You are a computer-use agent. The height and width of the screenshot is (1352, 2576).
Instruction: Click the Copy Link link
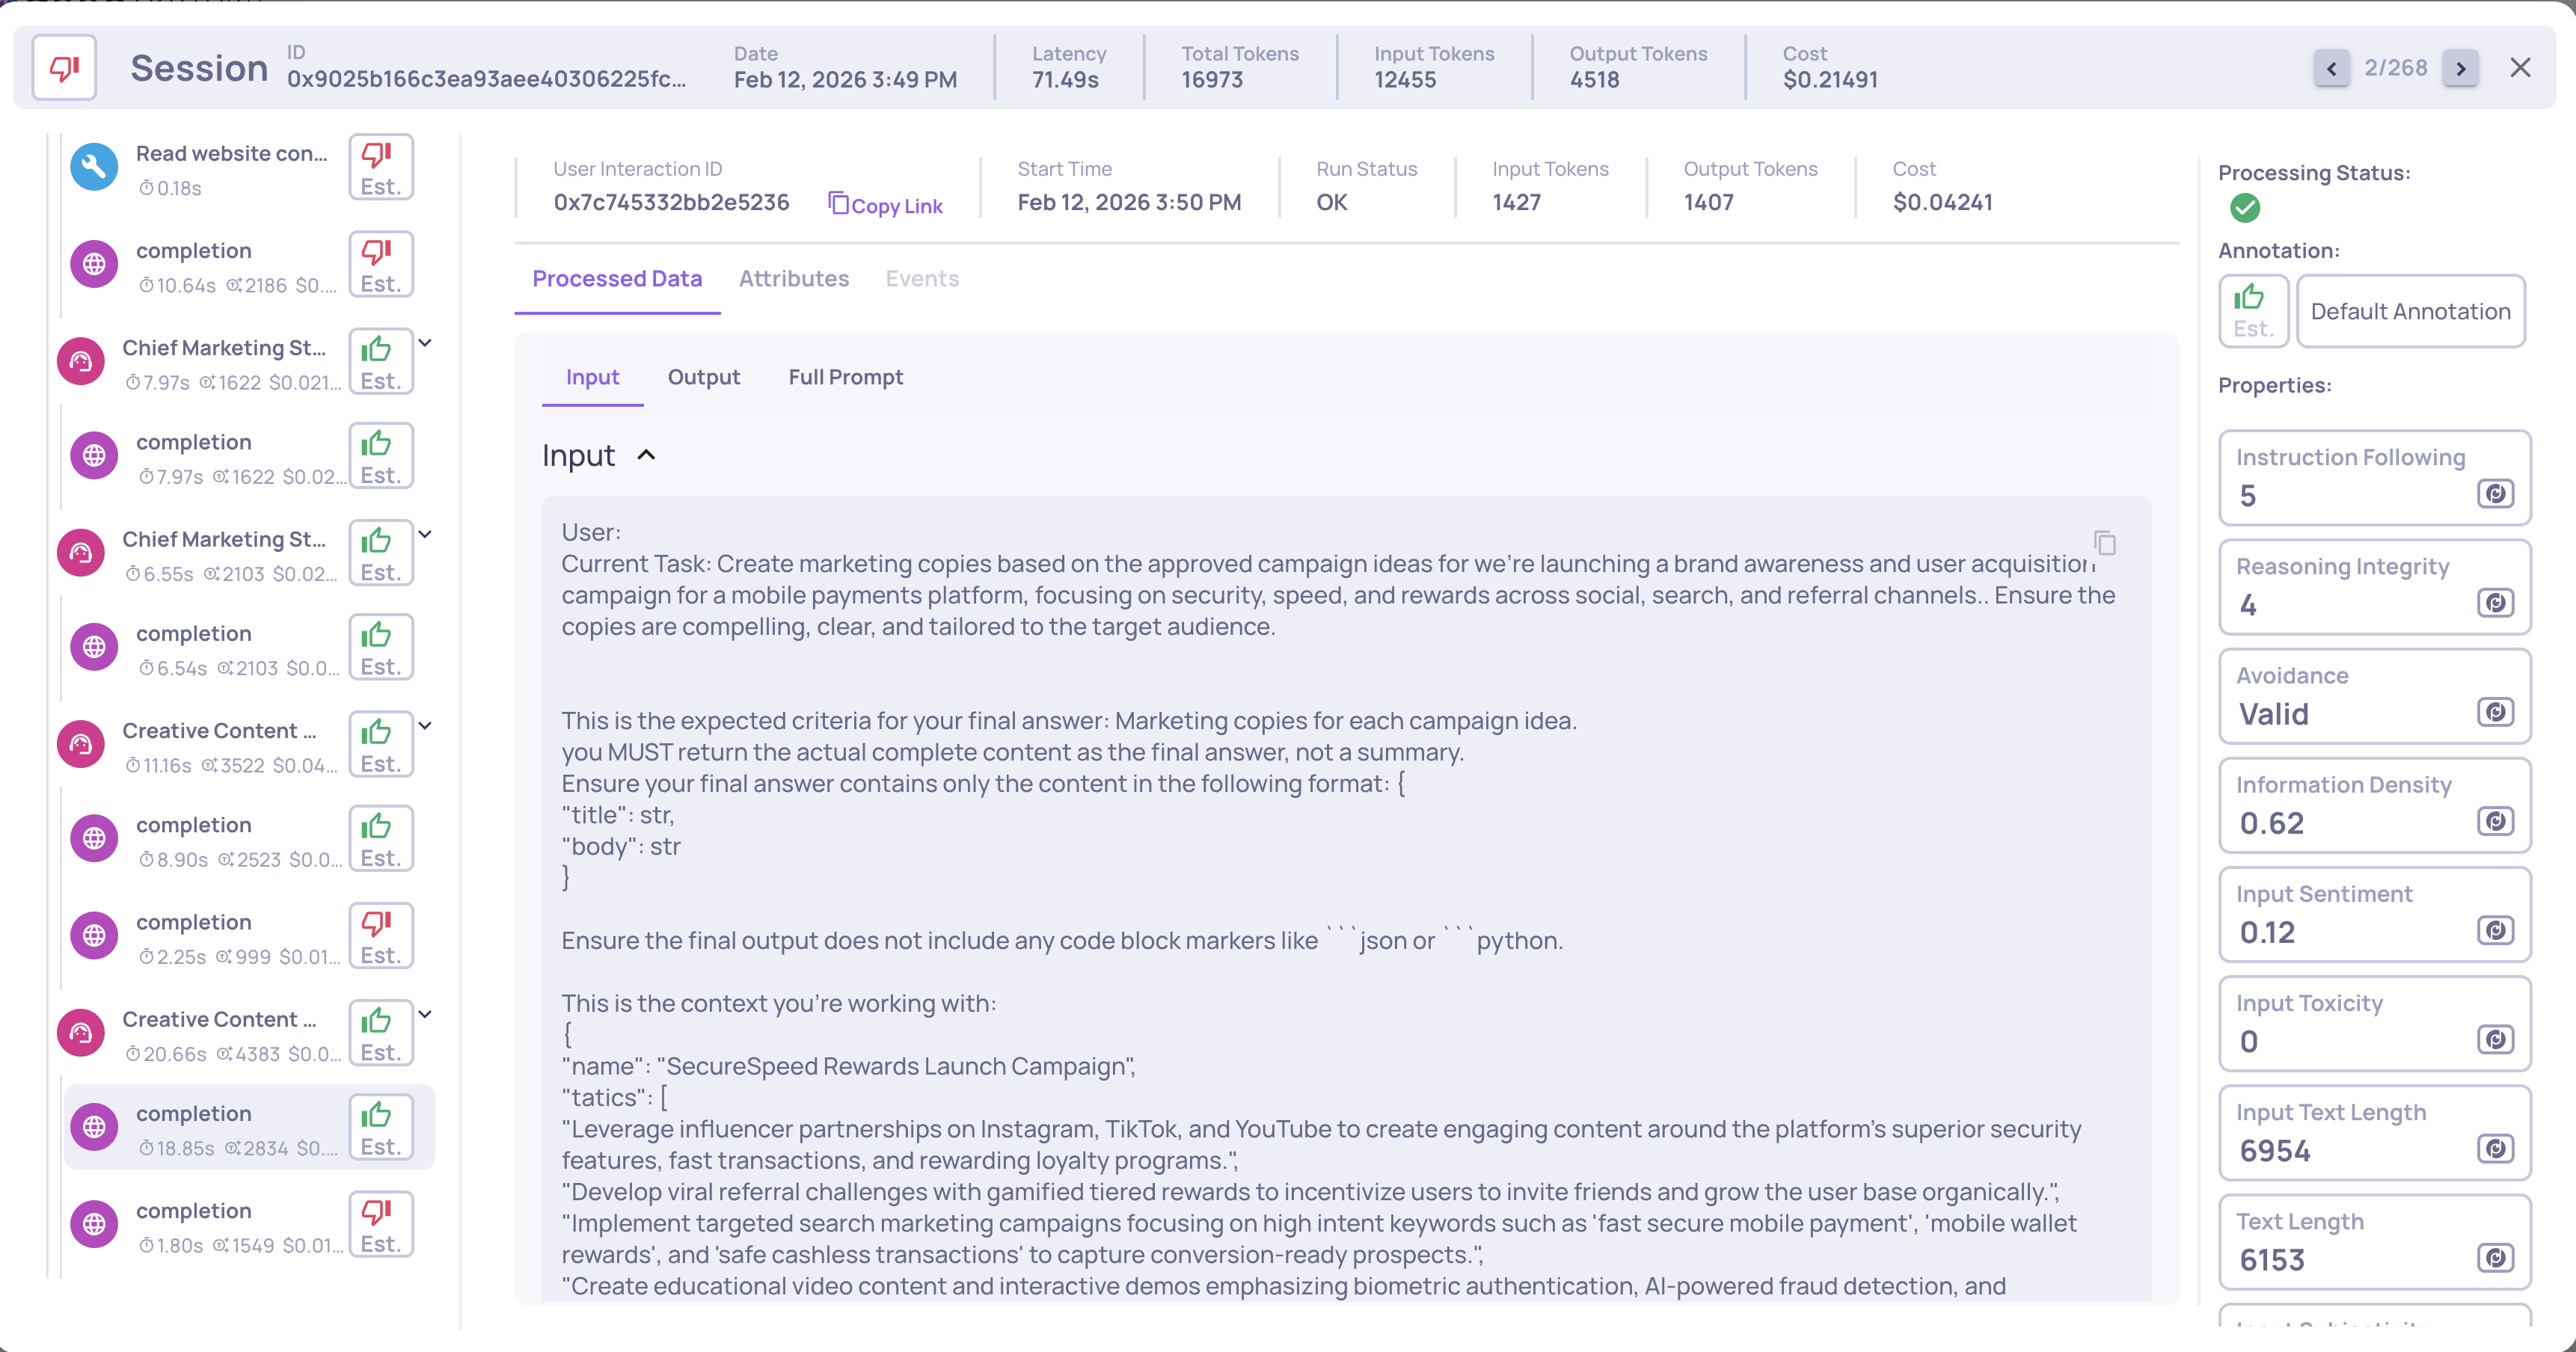886,205
